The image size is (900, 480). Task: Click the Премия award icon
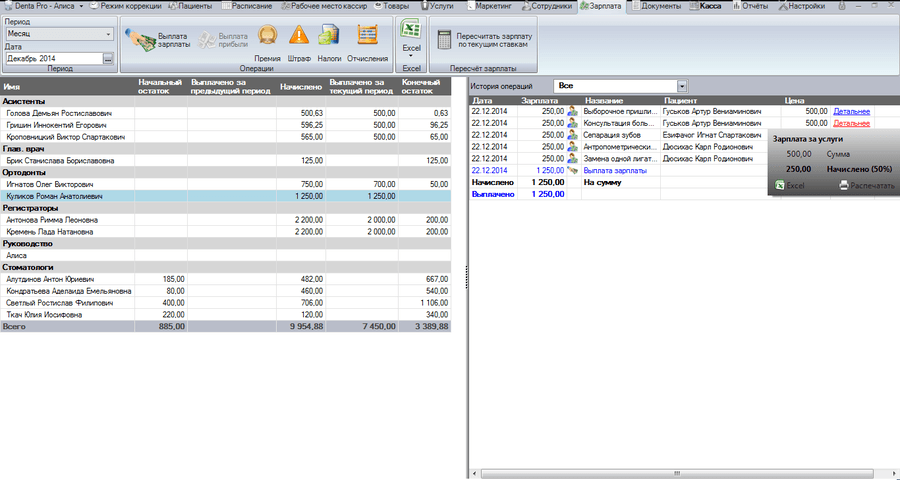coord(267,36)
